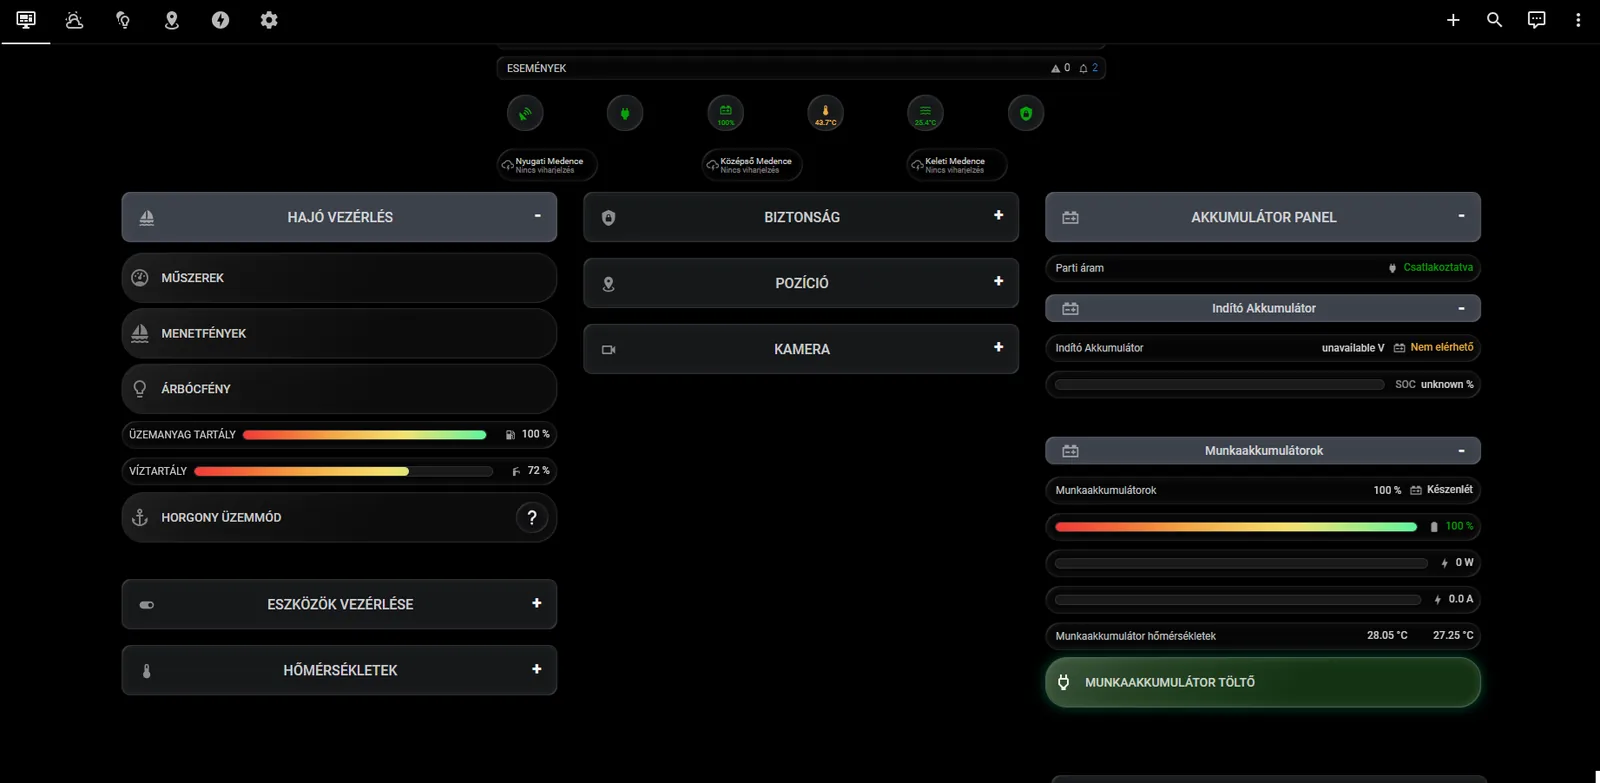Click the 25.4°C round badge

tap(925, 113)
